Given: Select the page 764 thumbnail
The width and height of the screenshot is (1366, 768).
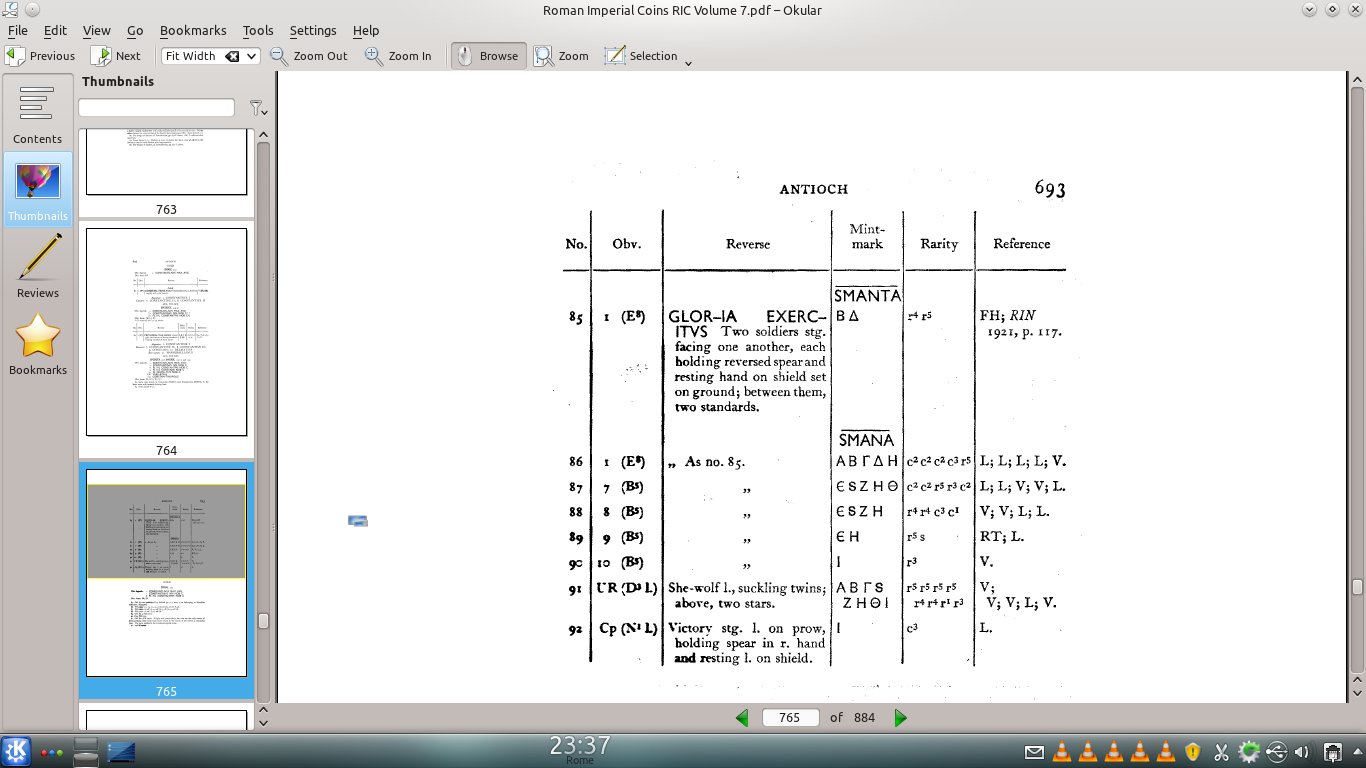Looking at the screenshot, I should click(x=166, y=332).
